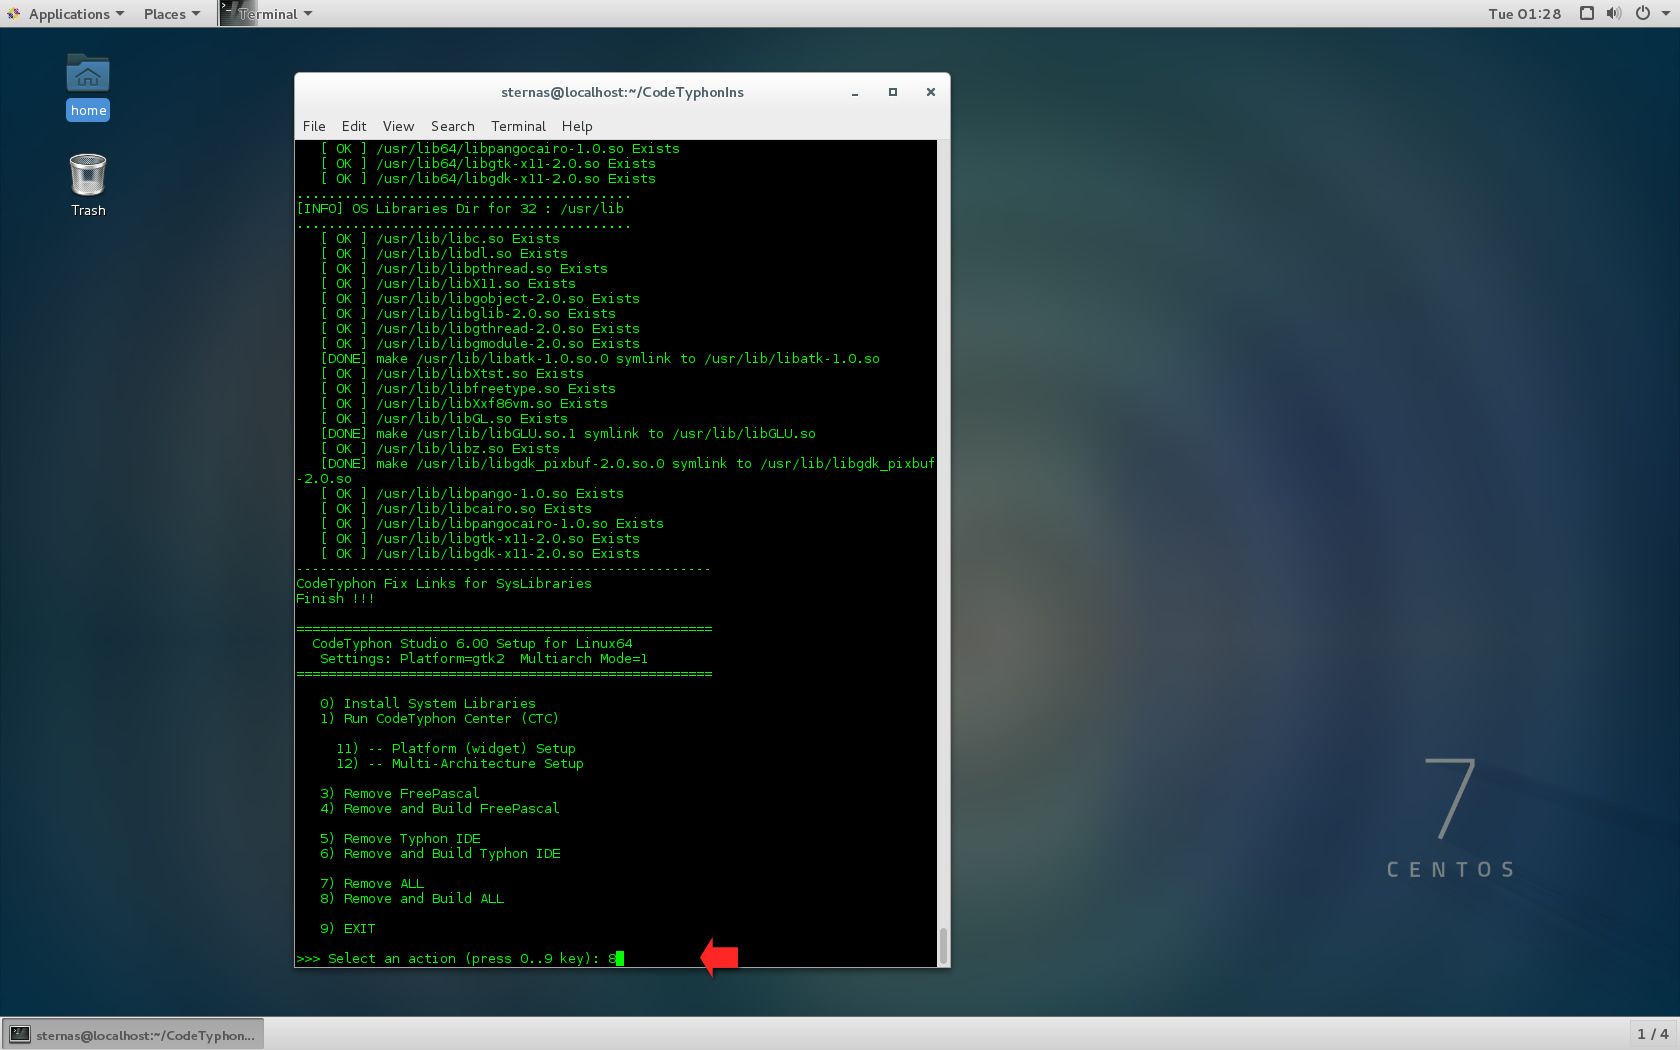Click line 'make /usr/lib/libGLU.so.1 symlink'
The width and height of the screenshot is (1680, 1050).
pyautogui.click(x=568, y=433)
